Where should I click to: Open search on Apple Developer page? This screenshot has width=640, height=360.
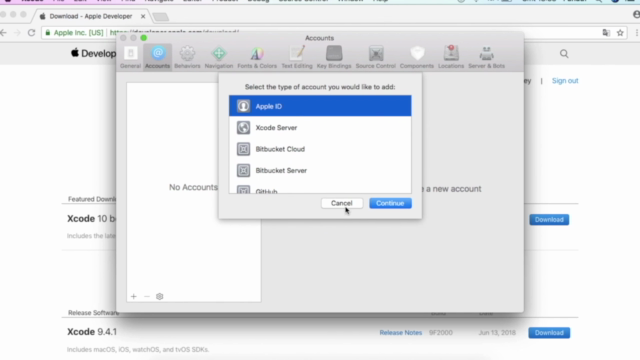pyautogui.click(x=564, y=54)
